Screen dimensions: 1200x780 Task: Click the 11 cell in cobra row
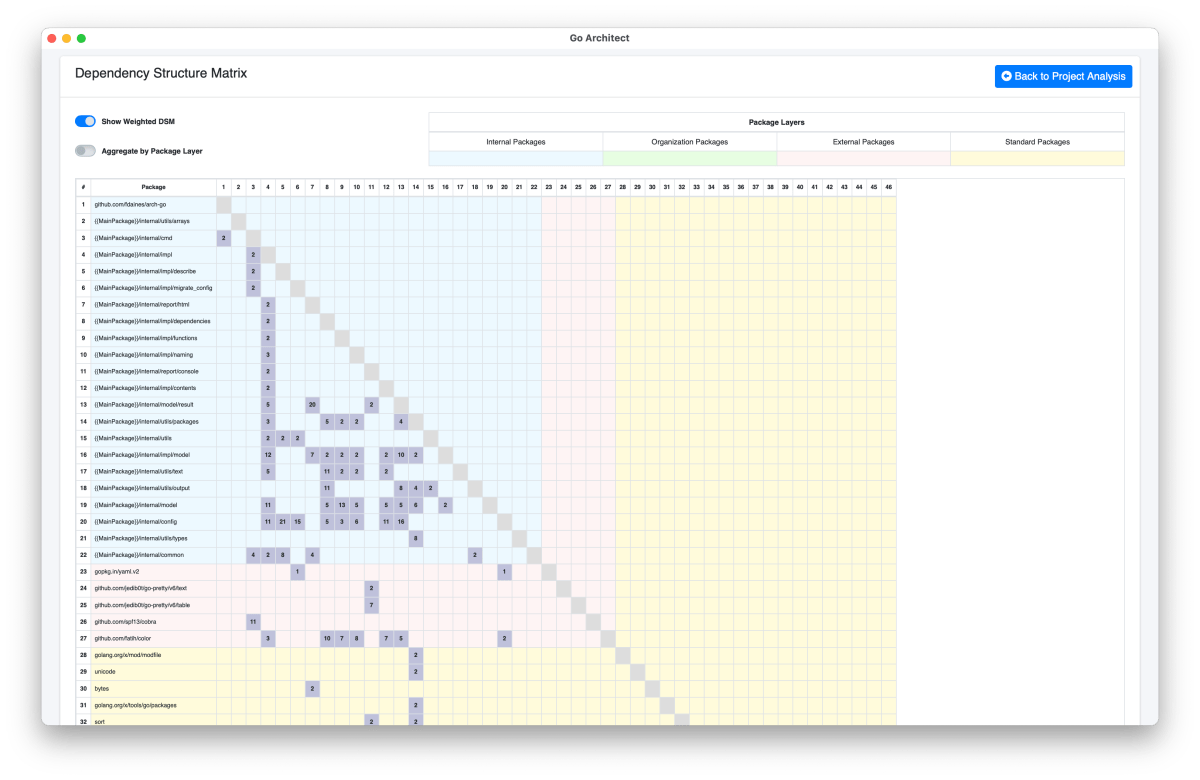[253, 621]
